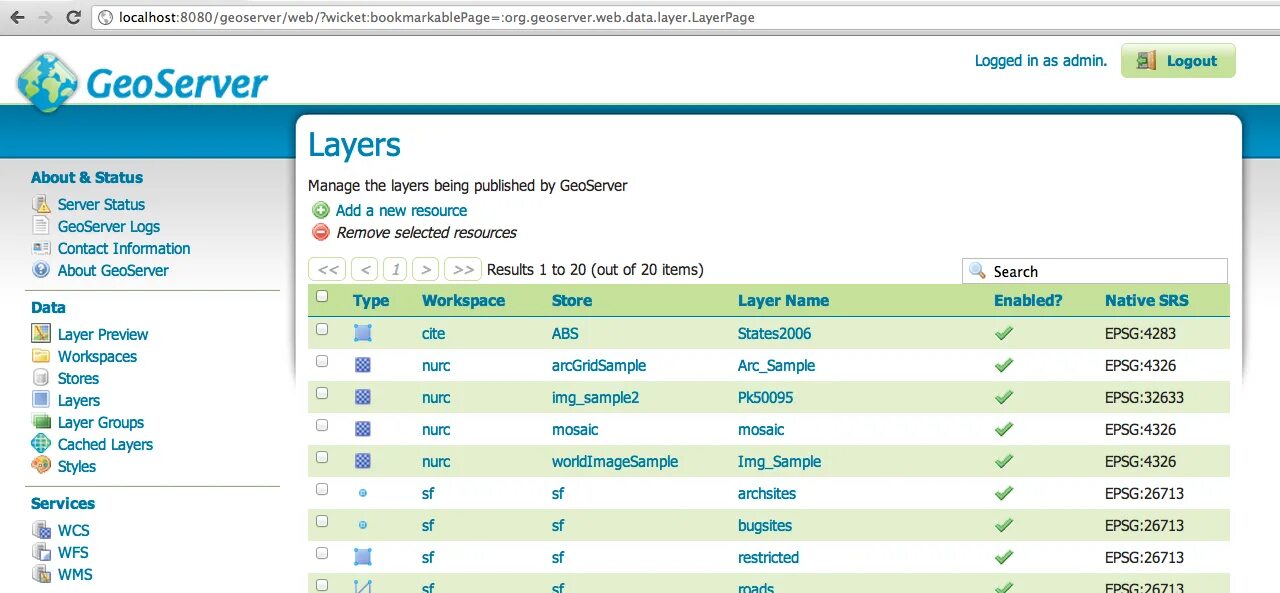
Task: Check the bugsites row checkbox
Action: (322, 521)
